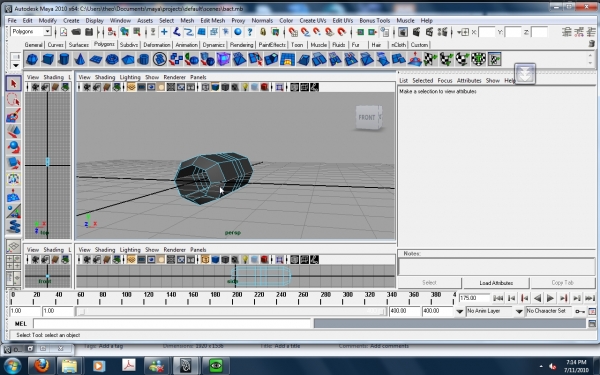This screenshot has height=375, width=600.
Task: Toggle the curves selection mask
Action: [189, 32]
